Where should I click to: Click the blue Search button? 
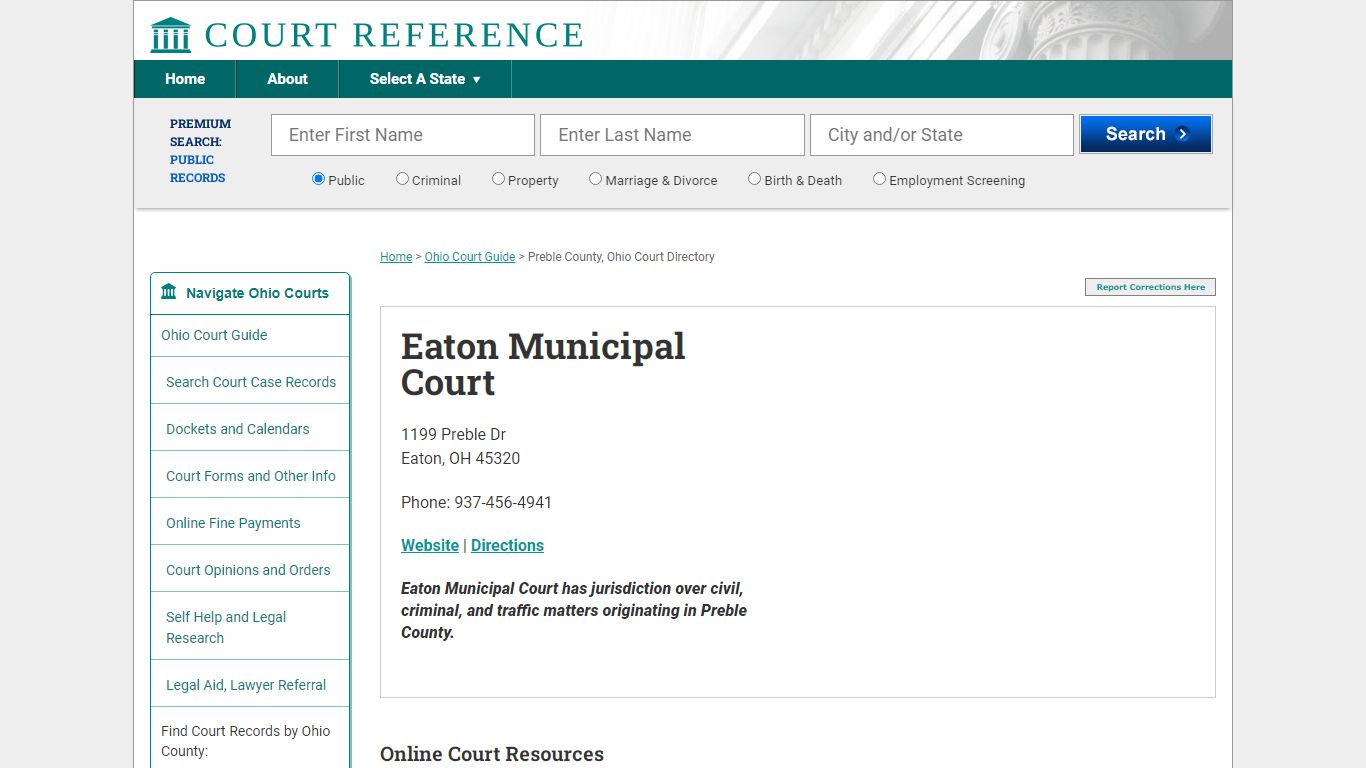click(x=1146, y=134)
